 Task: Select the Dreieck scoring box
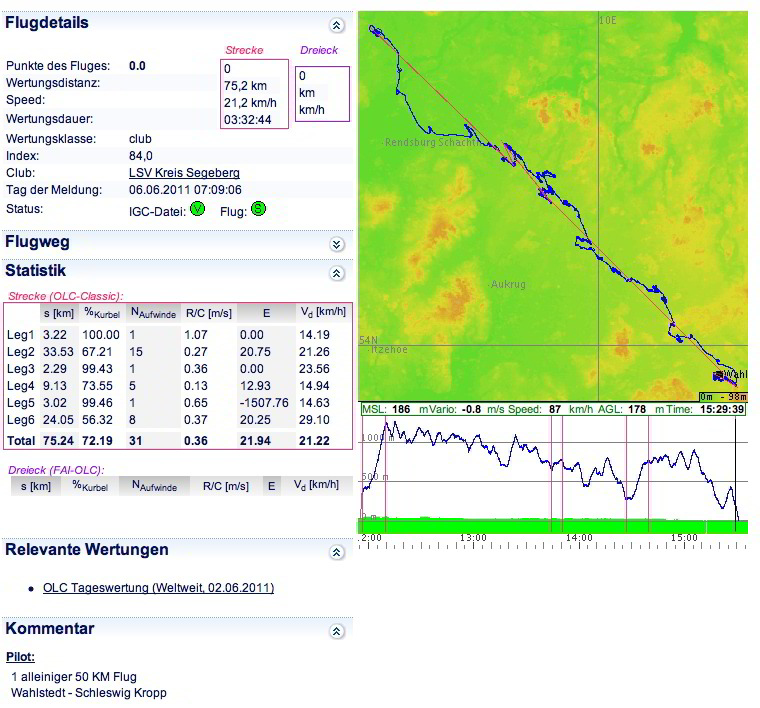(x=322, y=94)
